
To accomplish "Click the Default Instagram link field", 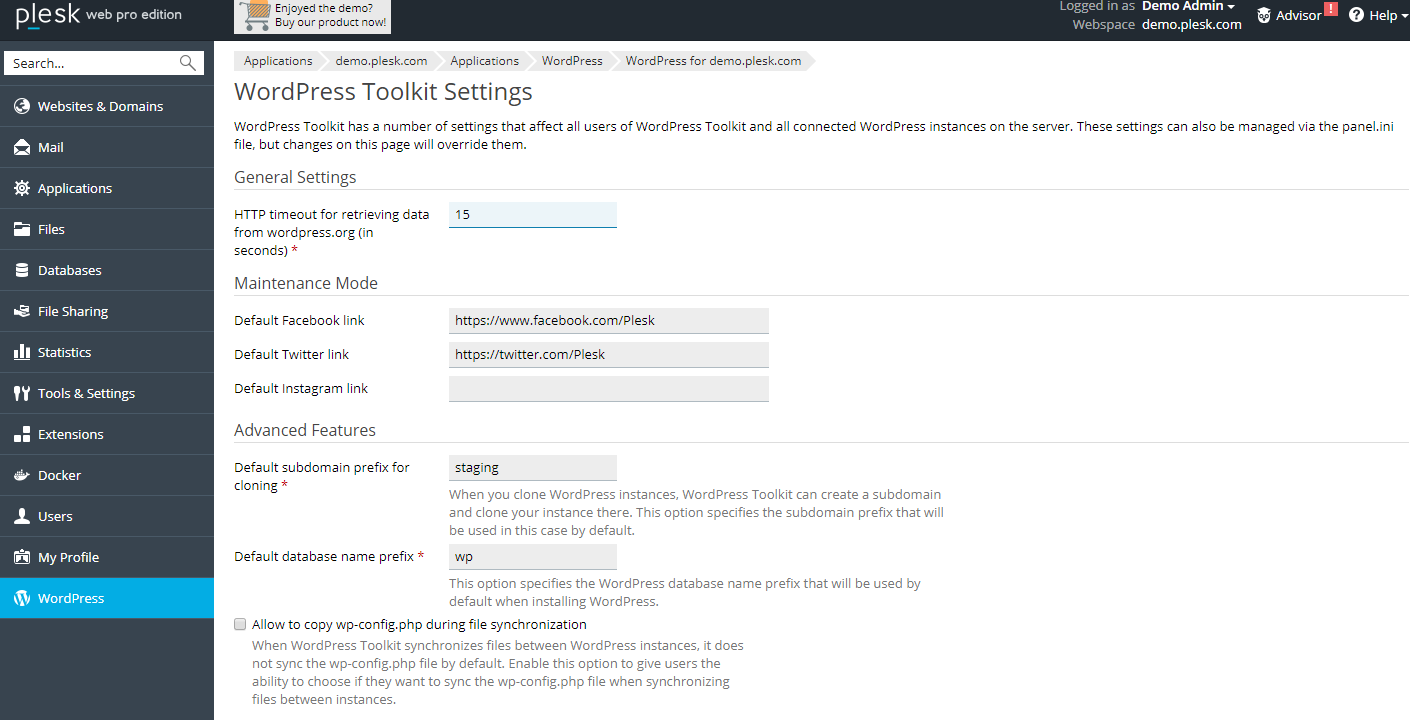I will (609, 388).
